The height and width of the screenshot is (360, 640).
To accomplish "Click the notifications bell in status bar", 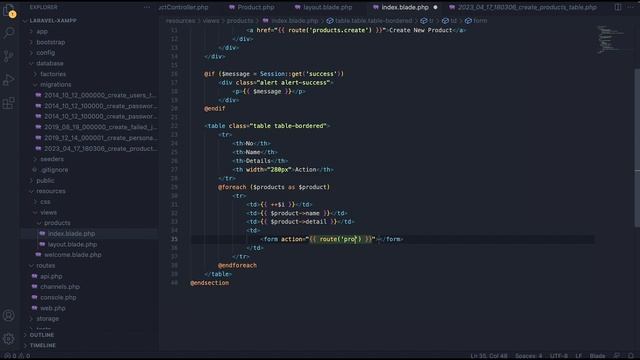I will [631, 356].
